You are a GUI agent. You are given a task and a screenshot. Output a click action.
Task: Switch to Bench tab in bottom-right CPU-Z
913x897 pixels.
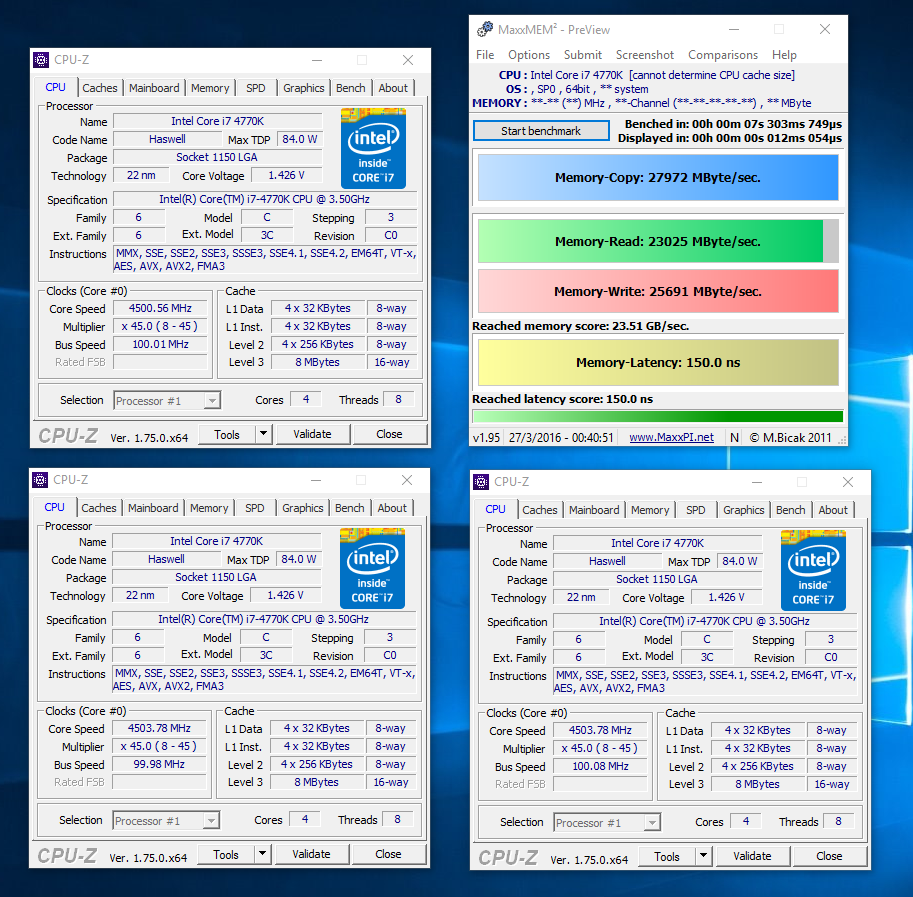coord(790,510)
